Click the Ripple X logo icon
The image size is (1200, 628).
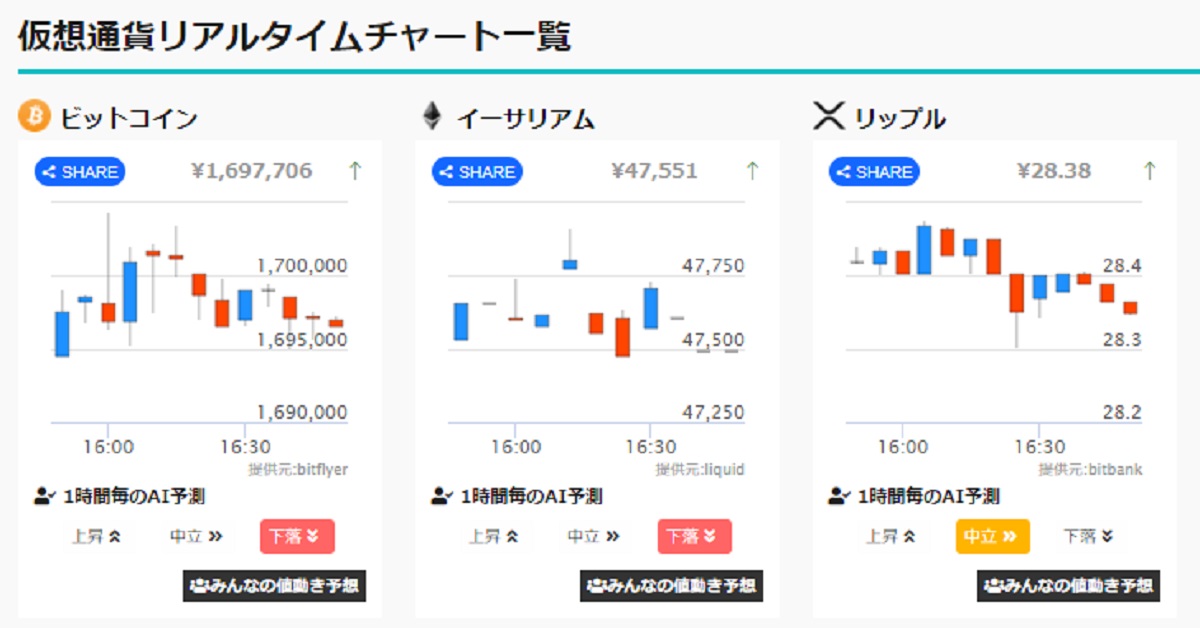click(828, 117)
